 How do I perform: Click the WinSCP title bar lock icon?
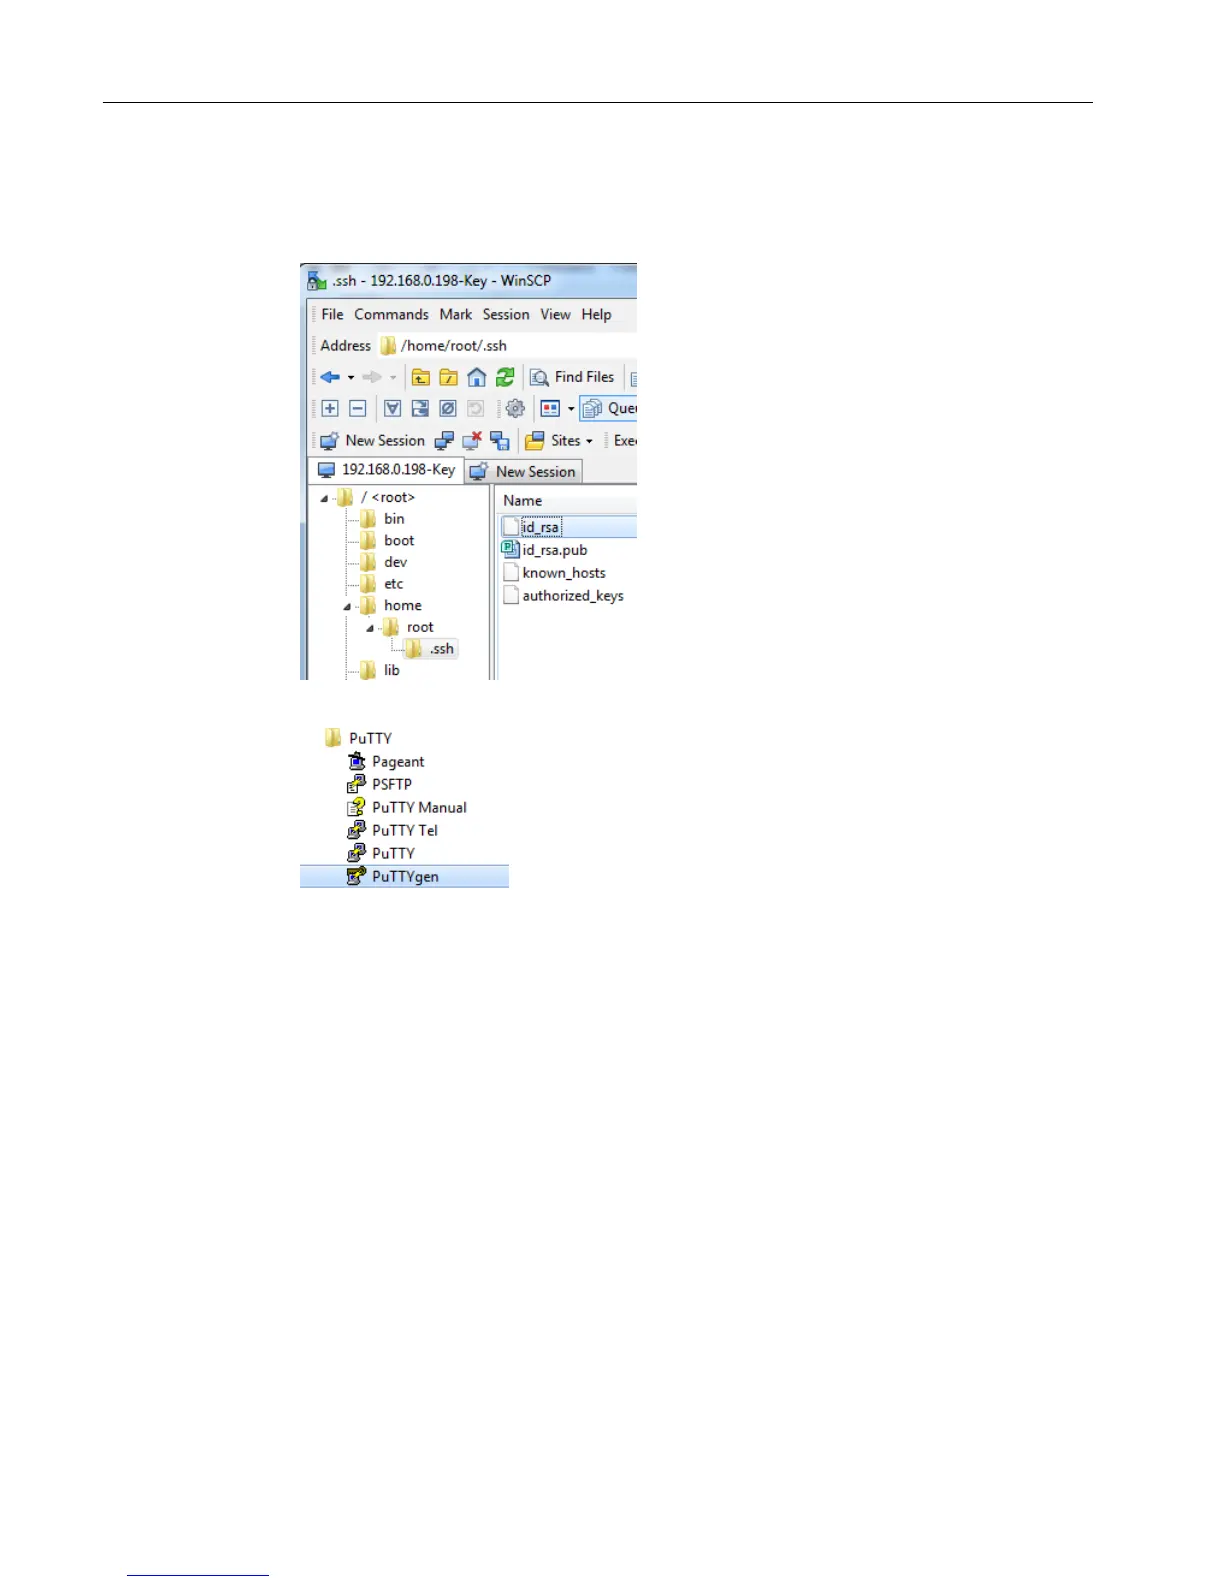(x=317, y=281)
